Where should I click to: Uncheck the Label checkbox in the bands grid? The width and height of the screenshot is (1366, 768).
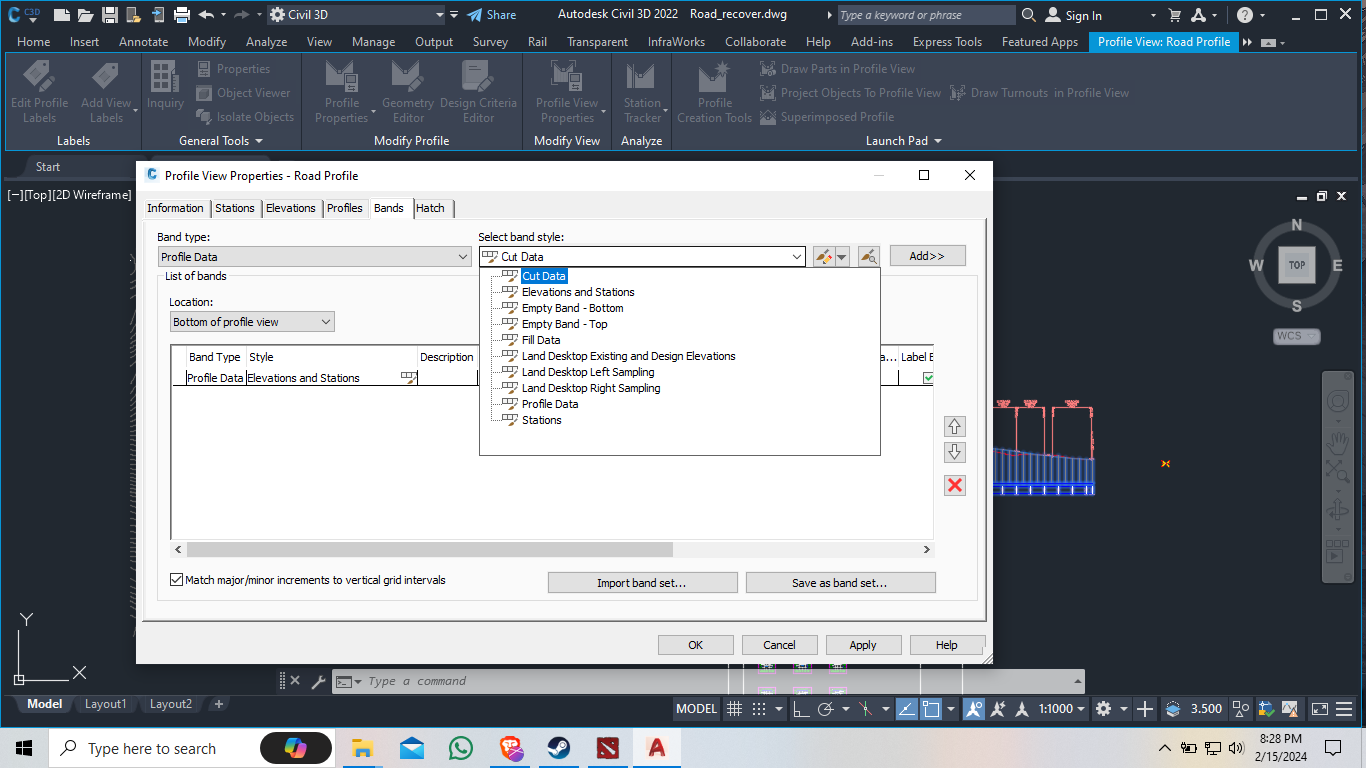[927, 378]
